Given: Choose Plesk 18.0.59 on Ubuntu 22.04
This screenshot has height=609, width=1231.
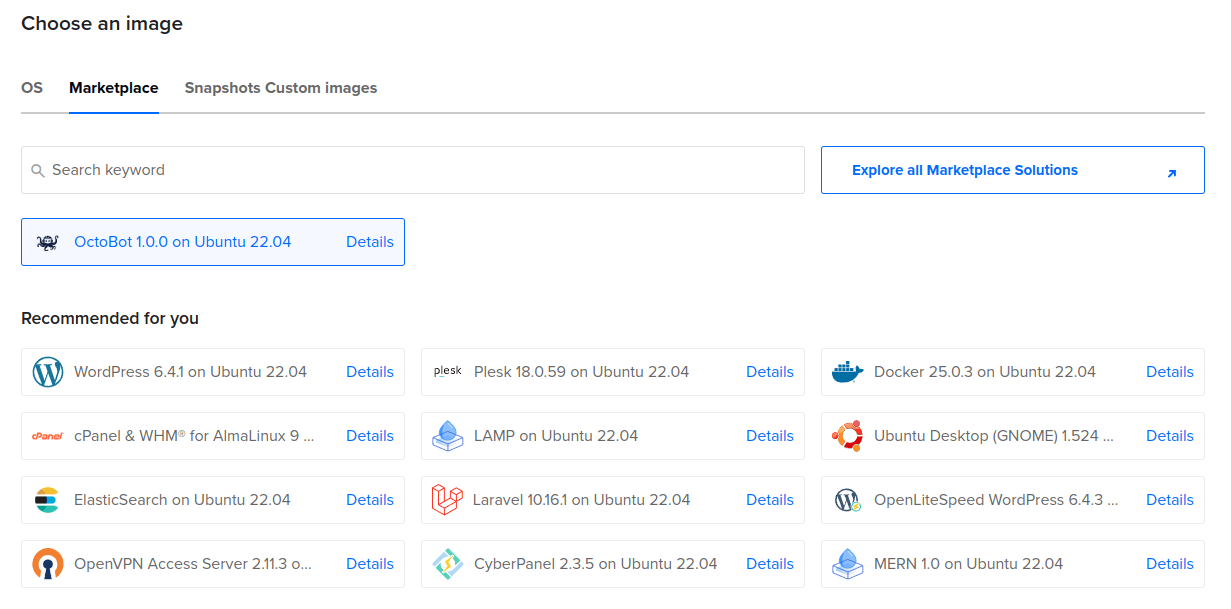Looking at the screenshot, I should pyautogui.click(x=613, y=372).
